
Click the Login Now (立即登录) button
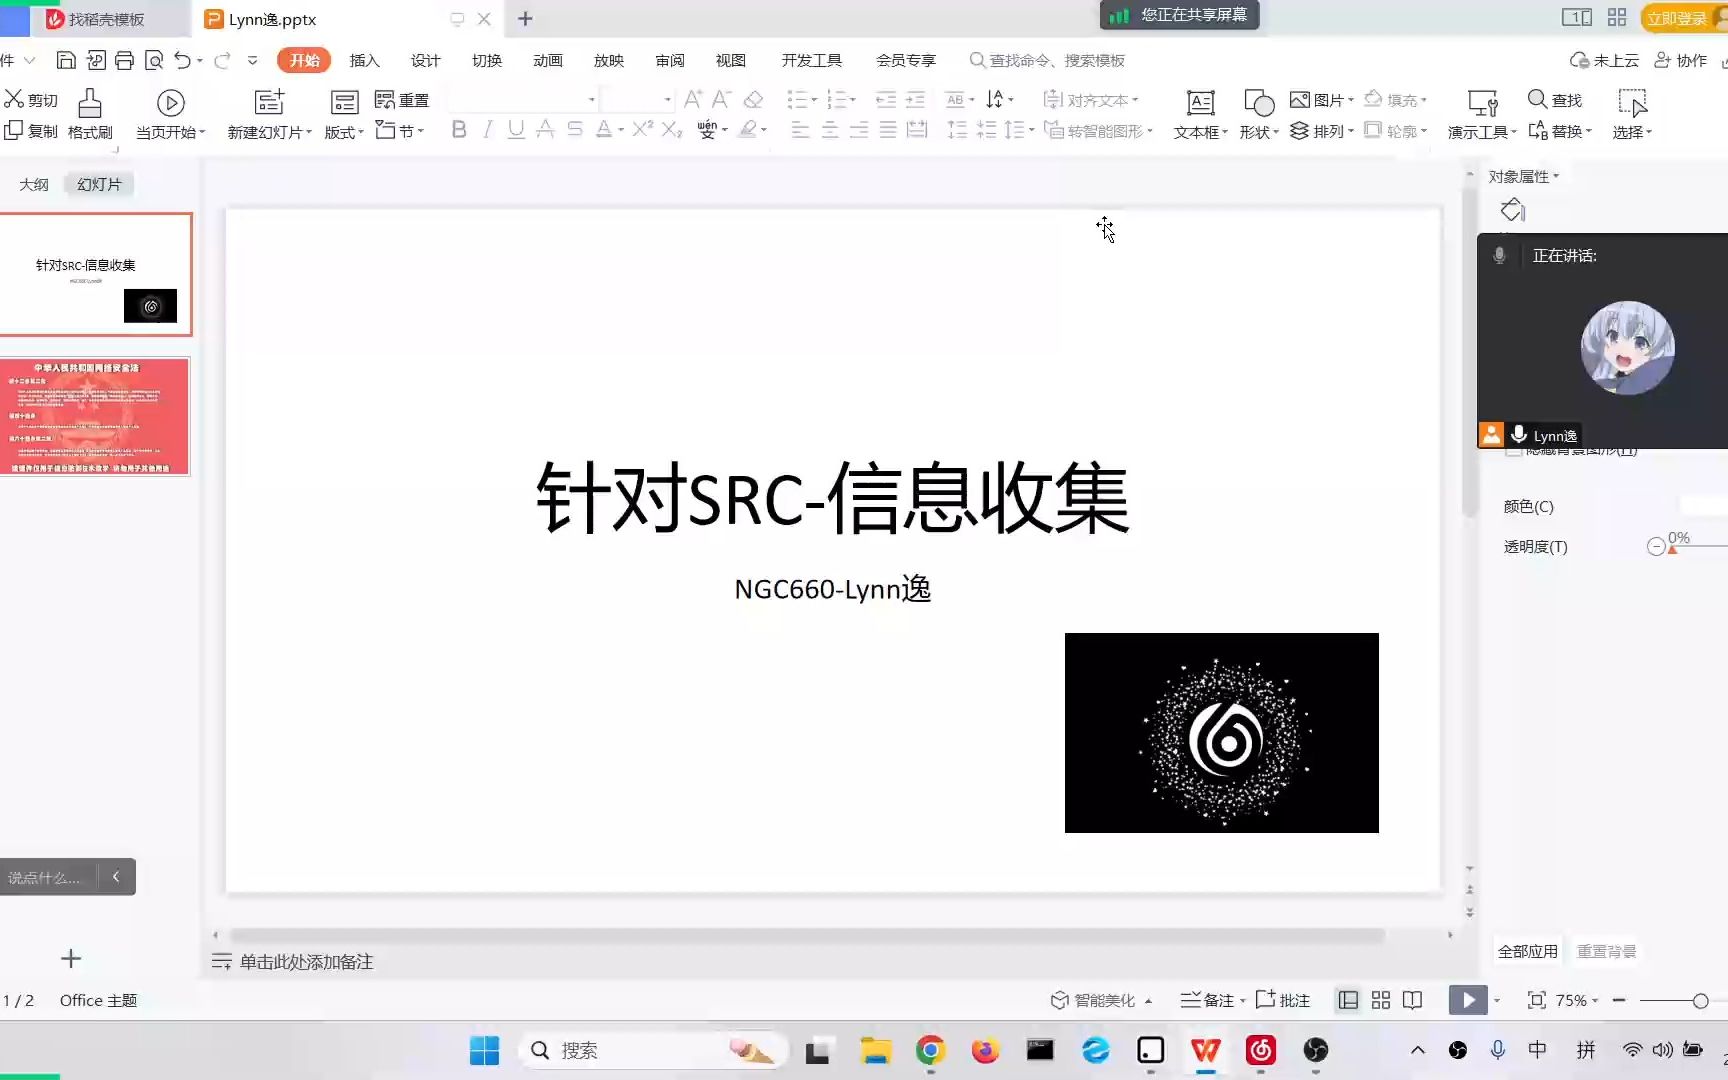coord(1677,18)
